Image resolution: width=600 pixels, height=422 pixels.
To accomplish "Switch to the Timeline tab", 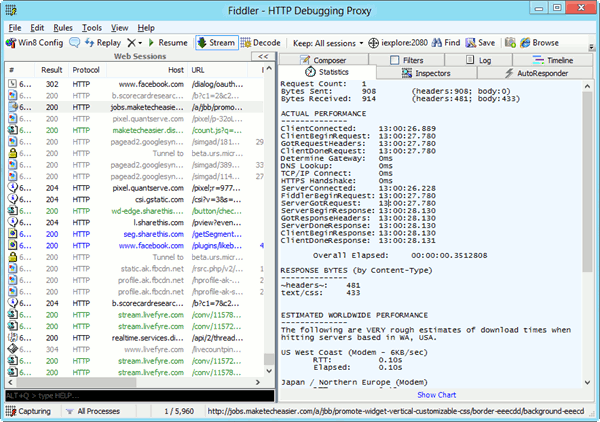I will (x=553, y=60).
